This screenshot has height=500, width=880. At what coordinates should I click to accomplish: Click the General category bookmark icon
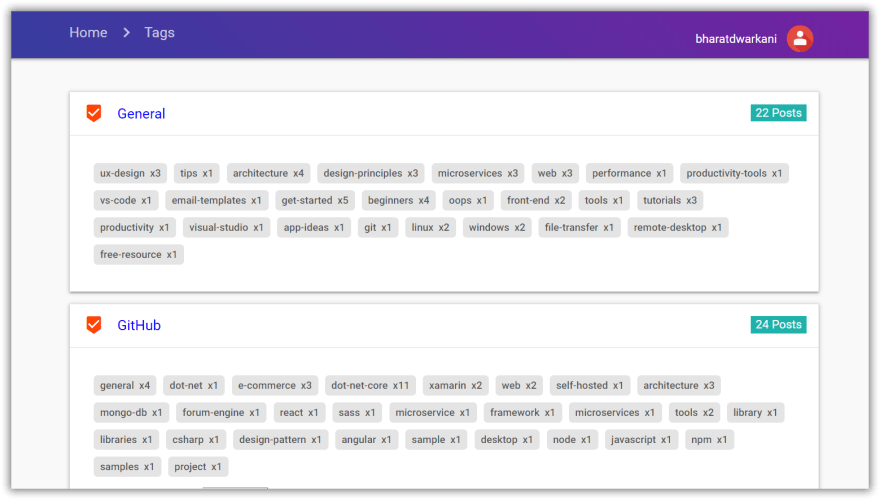(94, 113)
